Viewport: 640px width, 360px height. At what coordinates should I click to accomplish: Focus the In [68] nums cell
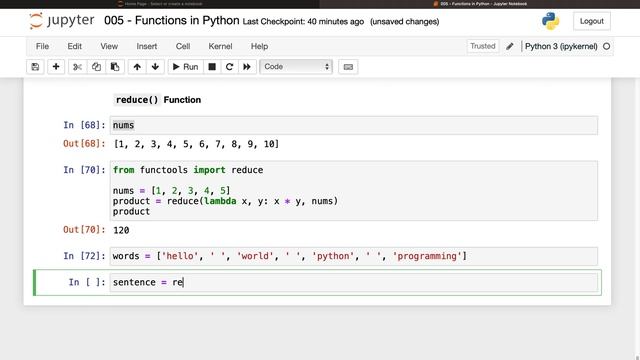353,125
